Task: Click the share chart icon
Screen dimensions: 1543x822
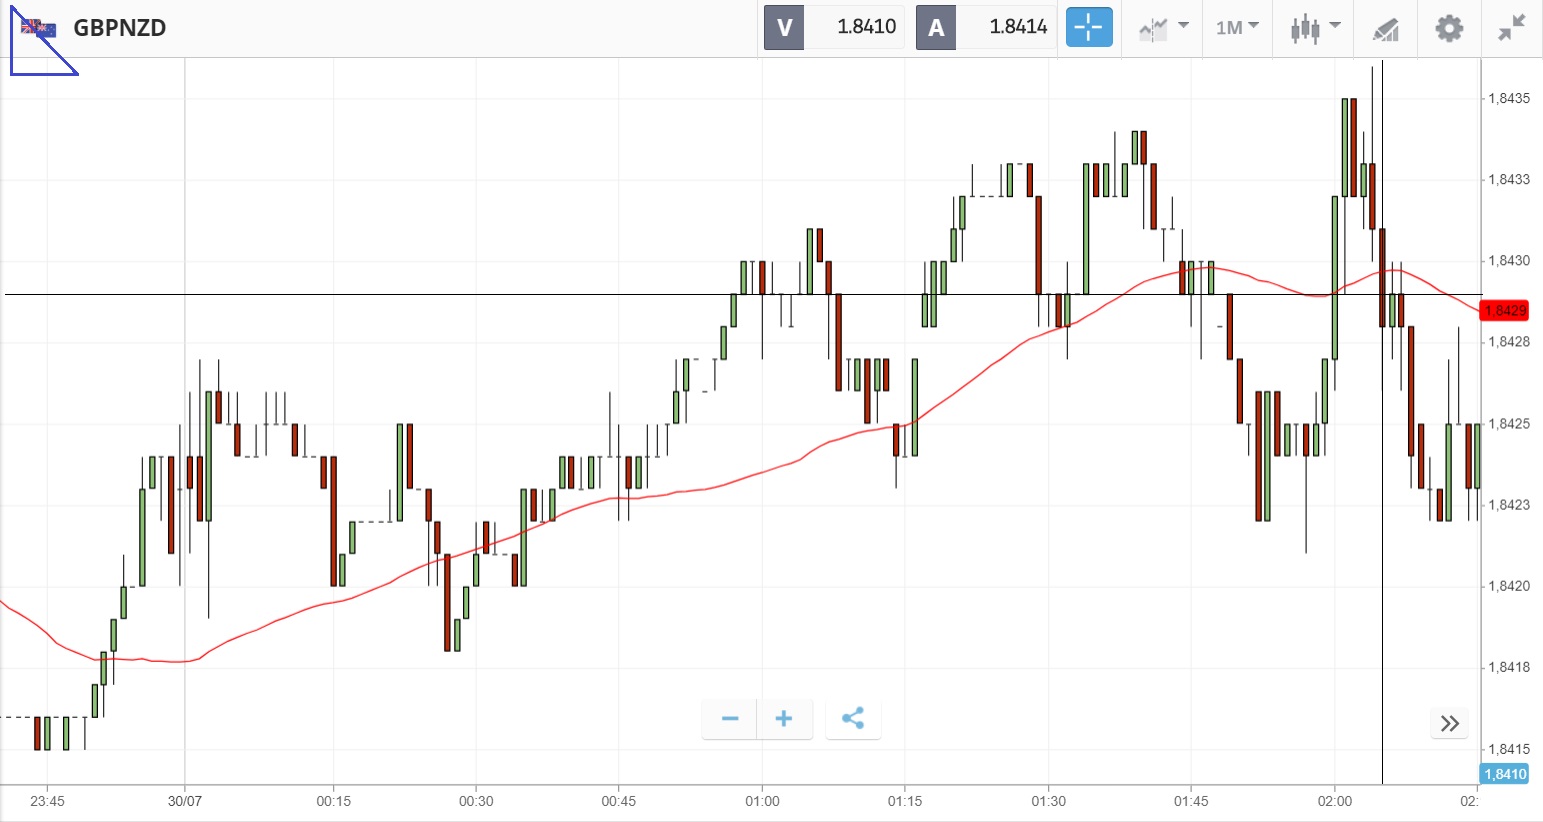Action: coord(853,719)
